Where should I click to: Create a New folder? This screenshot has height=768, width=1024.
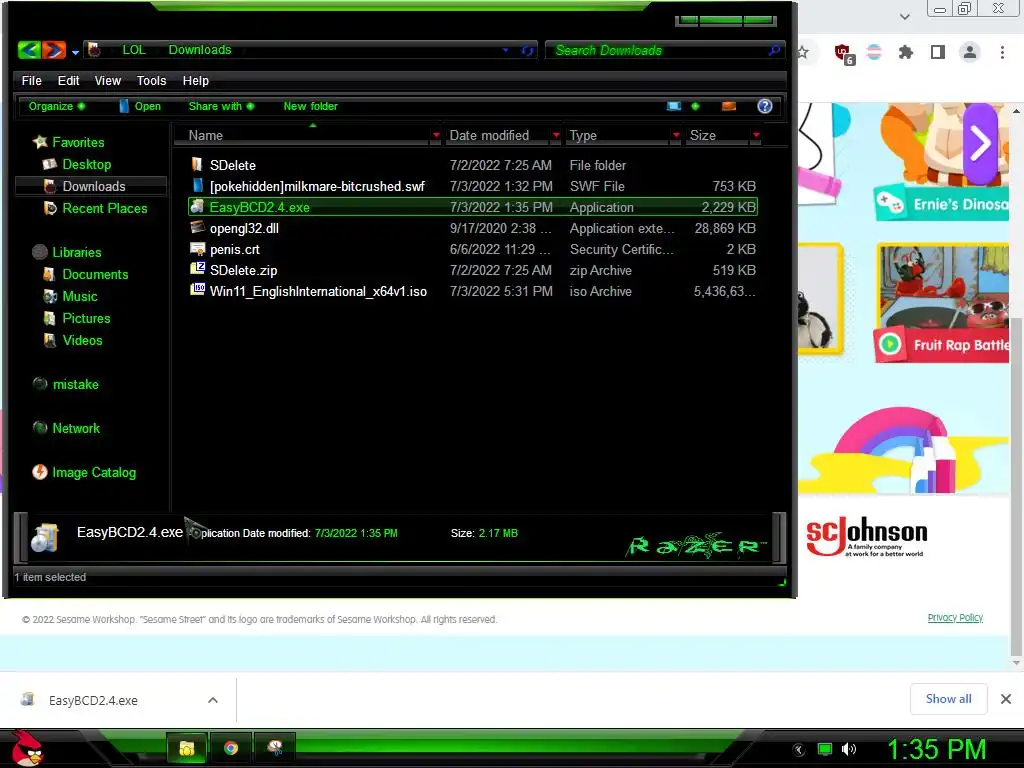310,106
